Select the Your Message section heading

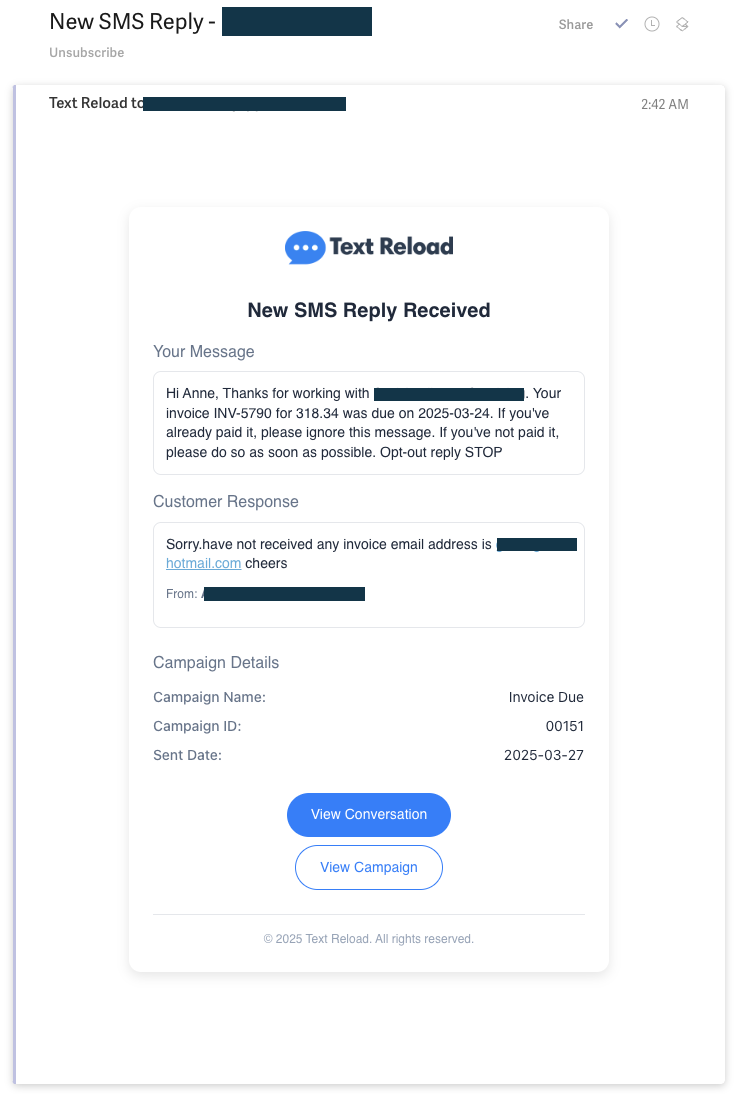tap(203, 351)
